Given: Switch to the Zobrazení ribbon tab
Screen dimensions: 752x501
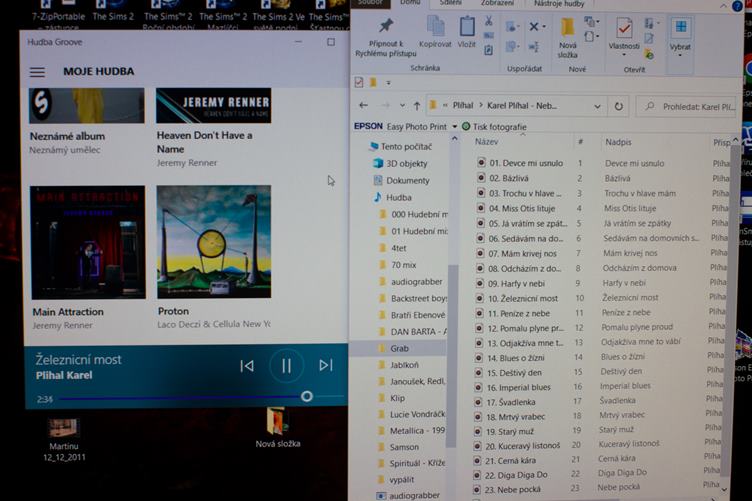Looking at the screenshot, I should click(497, 3).
